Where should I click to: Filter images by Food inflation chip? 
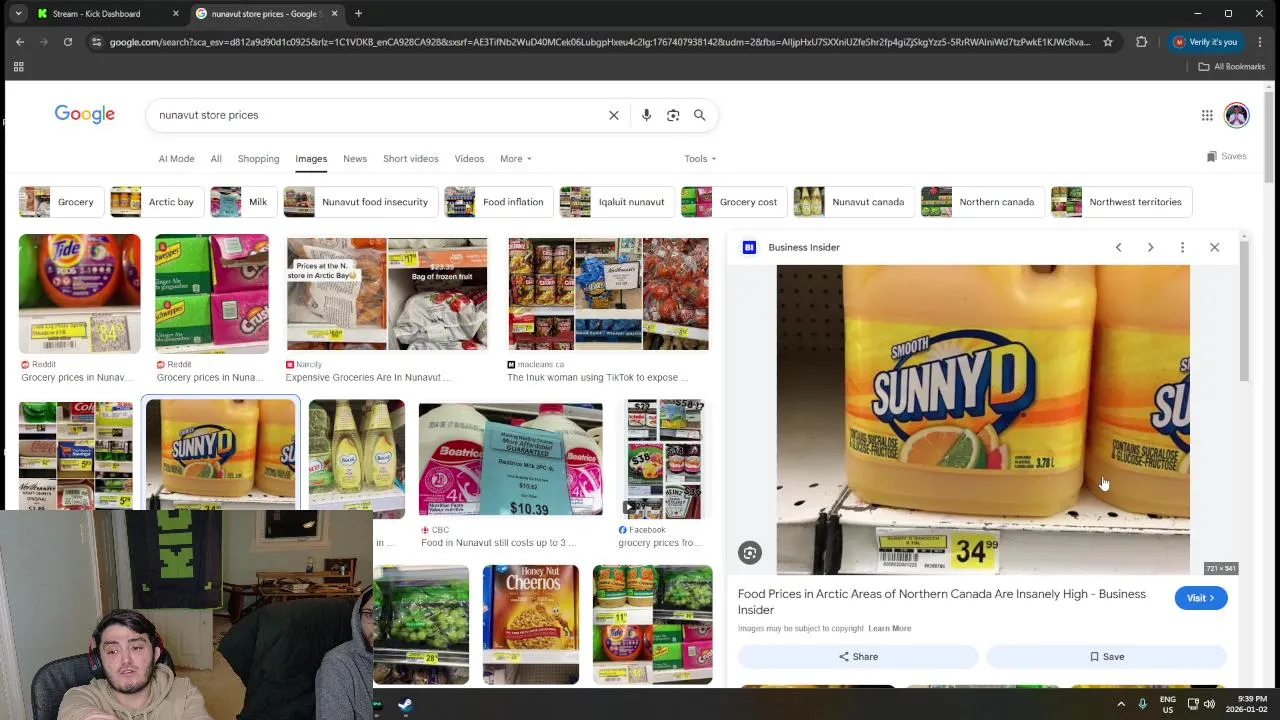pos(497,202)
